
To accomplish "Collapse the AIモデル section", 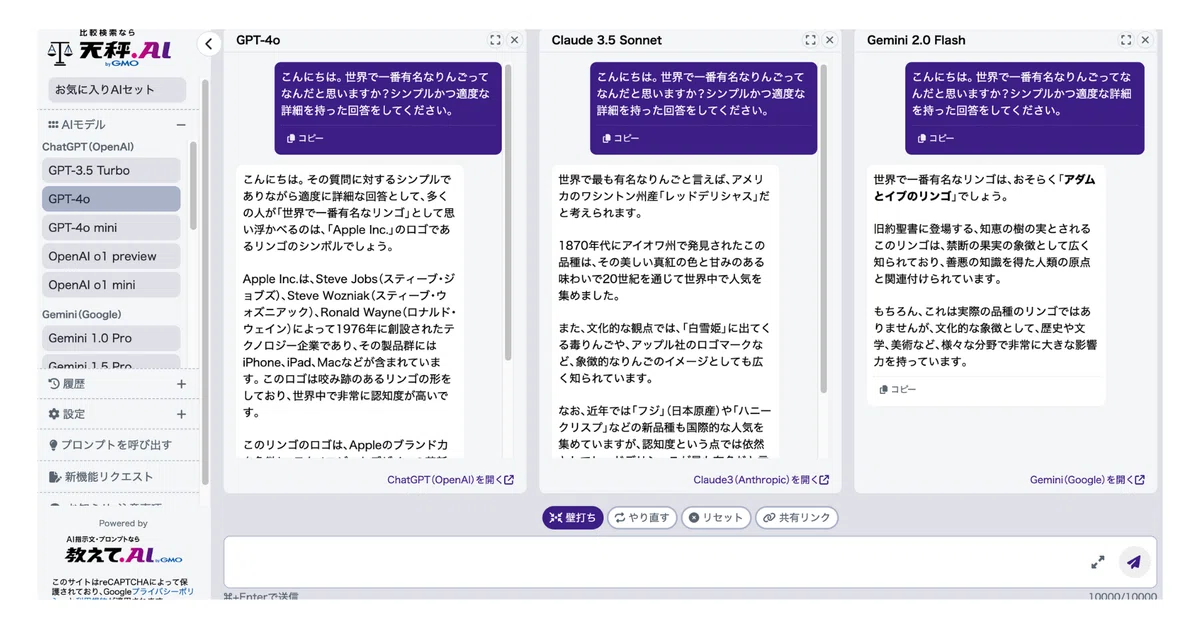I will [181, 125].
